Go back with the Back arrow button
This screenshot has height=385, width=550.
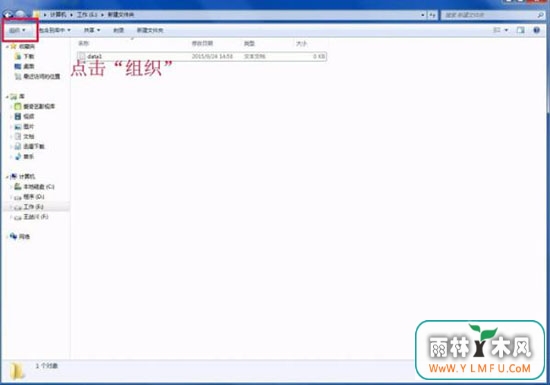point(7,14)
